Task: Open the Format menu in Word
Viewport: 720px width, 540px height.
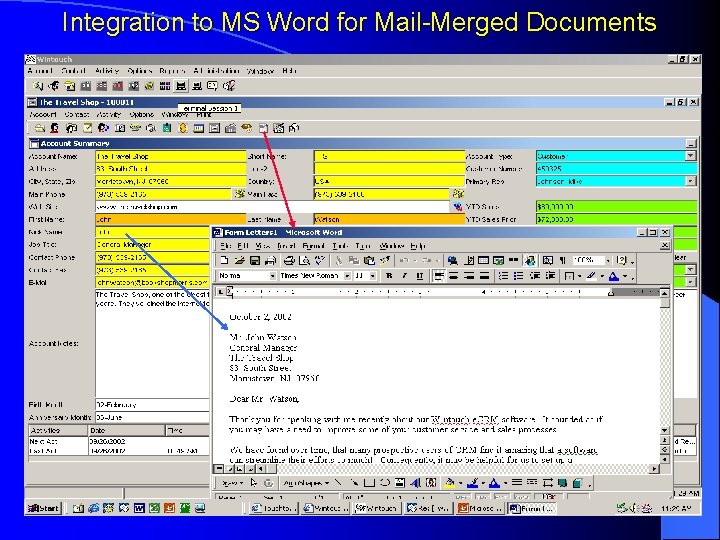Action: click(x=314, y=246)
